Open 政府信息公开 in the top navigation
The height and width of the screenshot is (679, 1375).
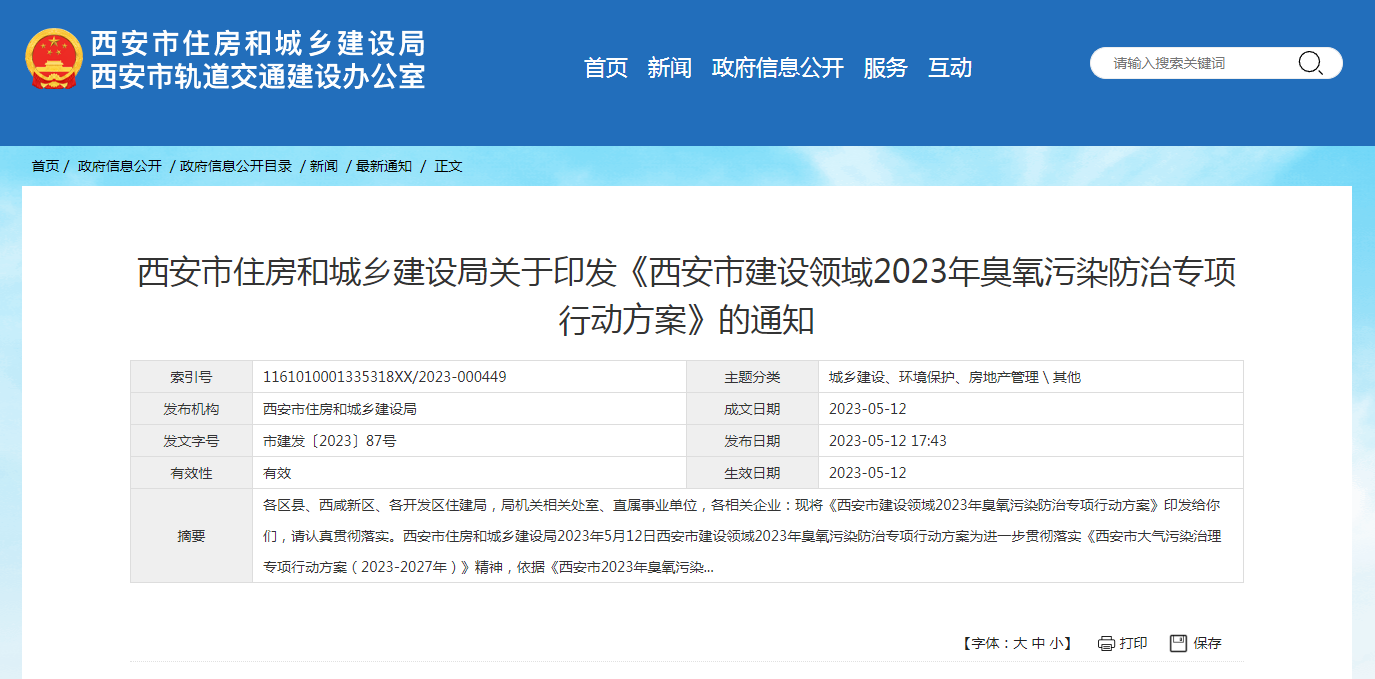click(778, 68)
